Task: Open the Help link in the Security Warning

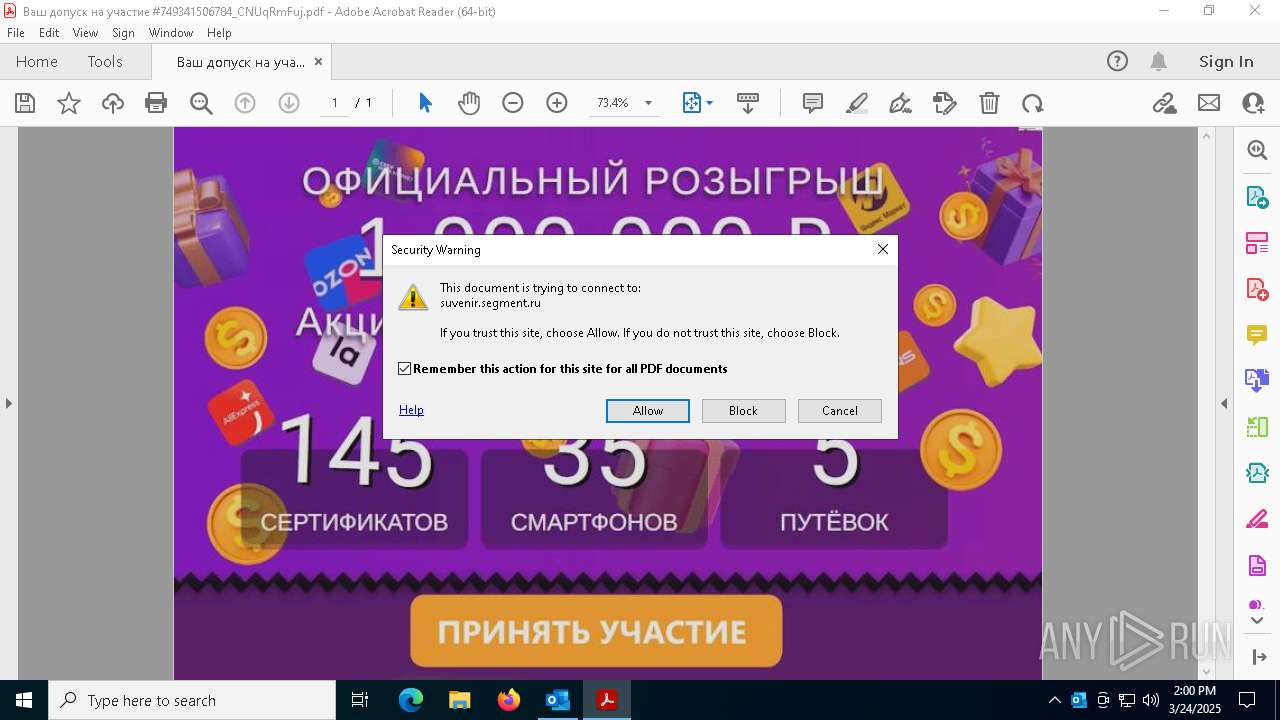Action: 411,410
